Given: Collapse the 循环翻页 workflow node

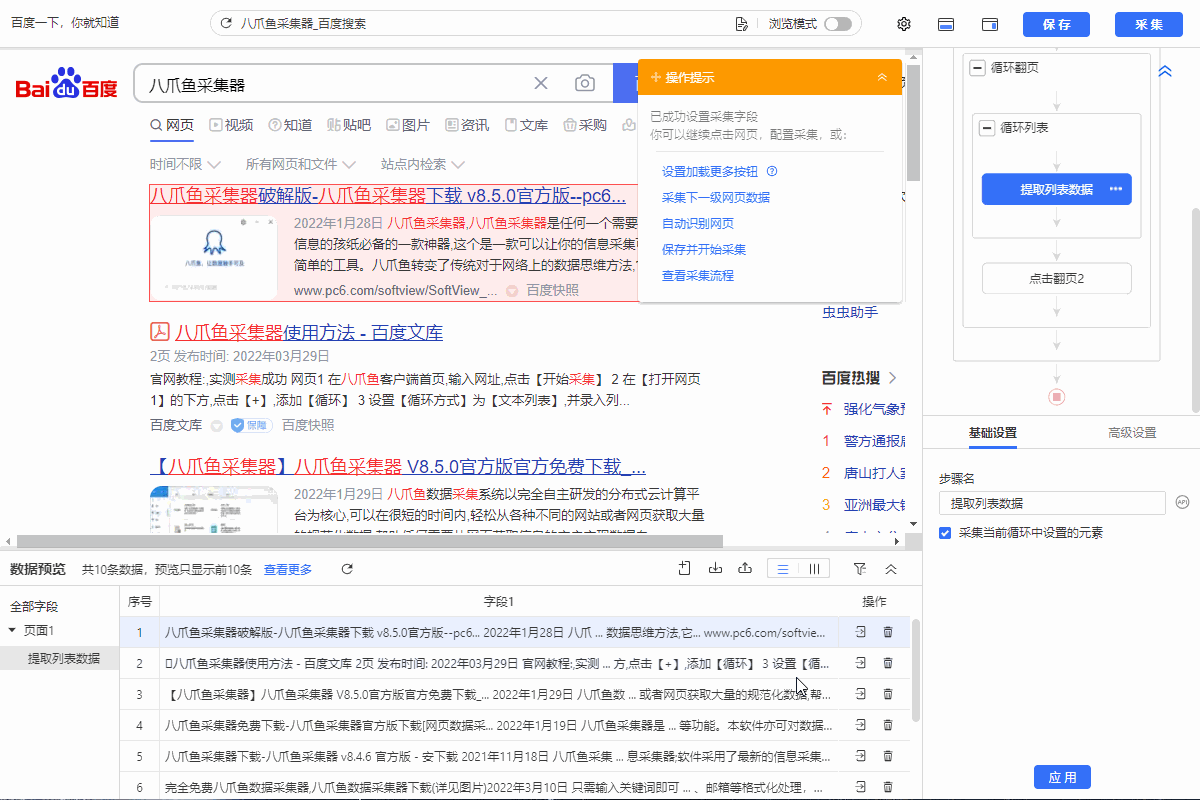Looking at the screenshot, I should (x=978, y=67).
